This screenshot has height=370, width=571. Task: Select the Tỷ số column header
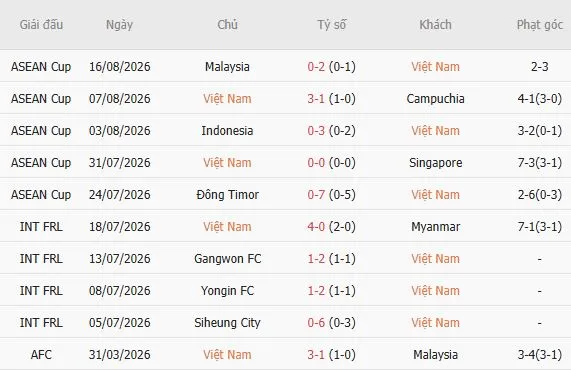point(331,25)
